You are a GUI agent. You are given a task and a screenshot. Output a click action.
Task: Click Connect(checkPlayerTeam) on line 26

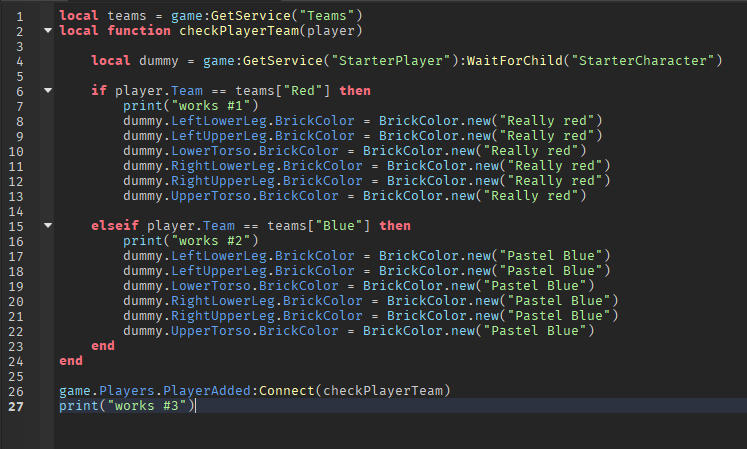coord(354,390)
